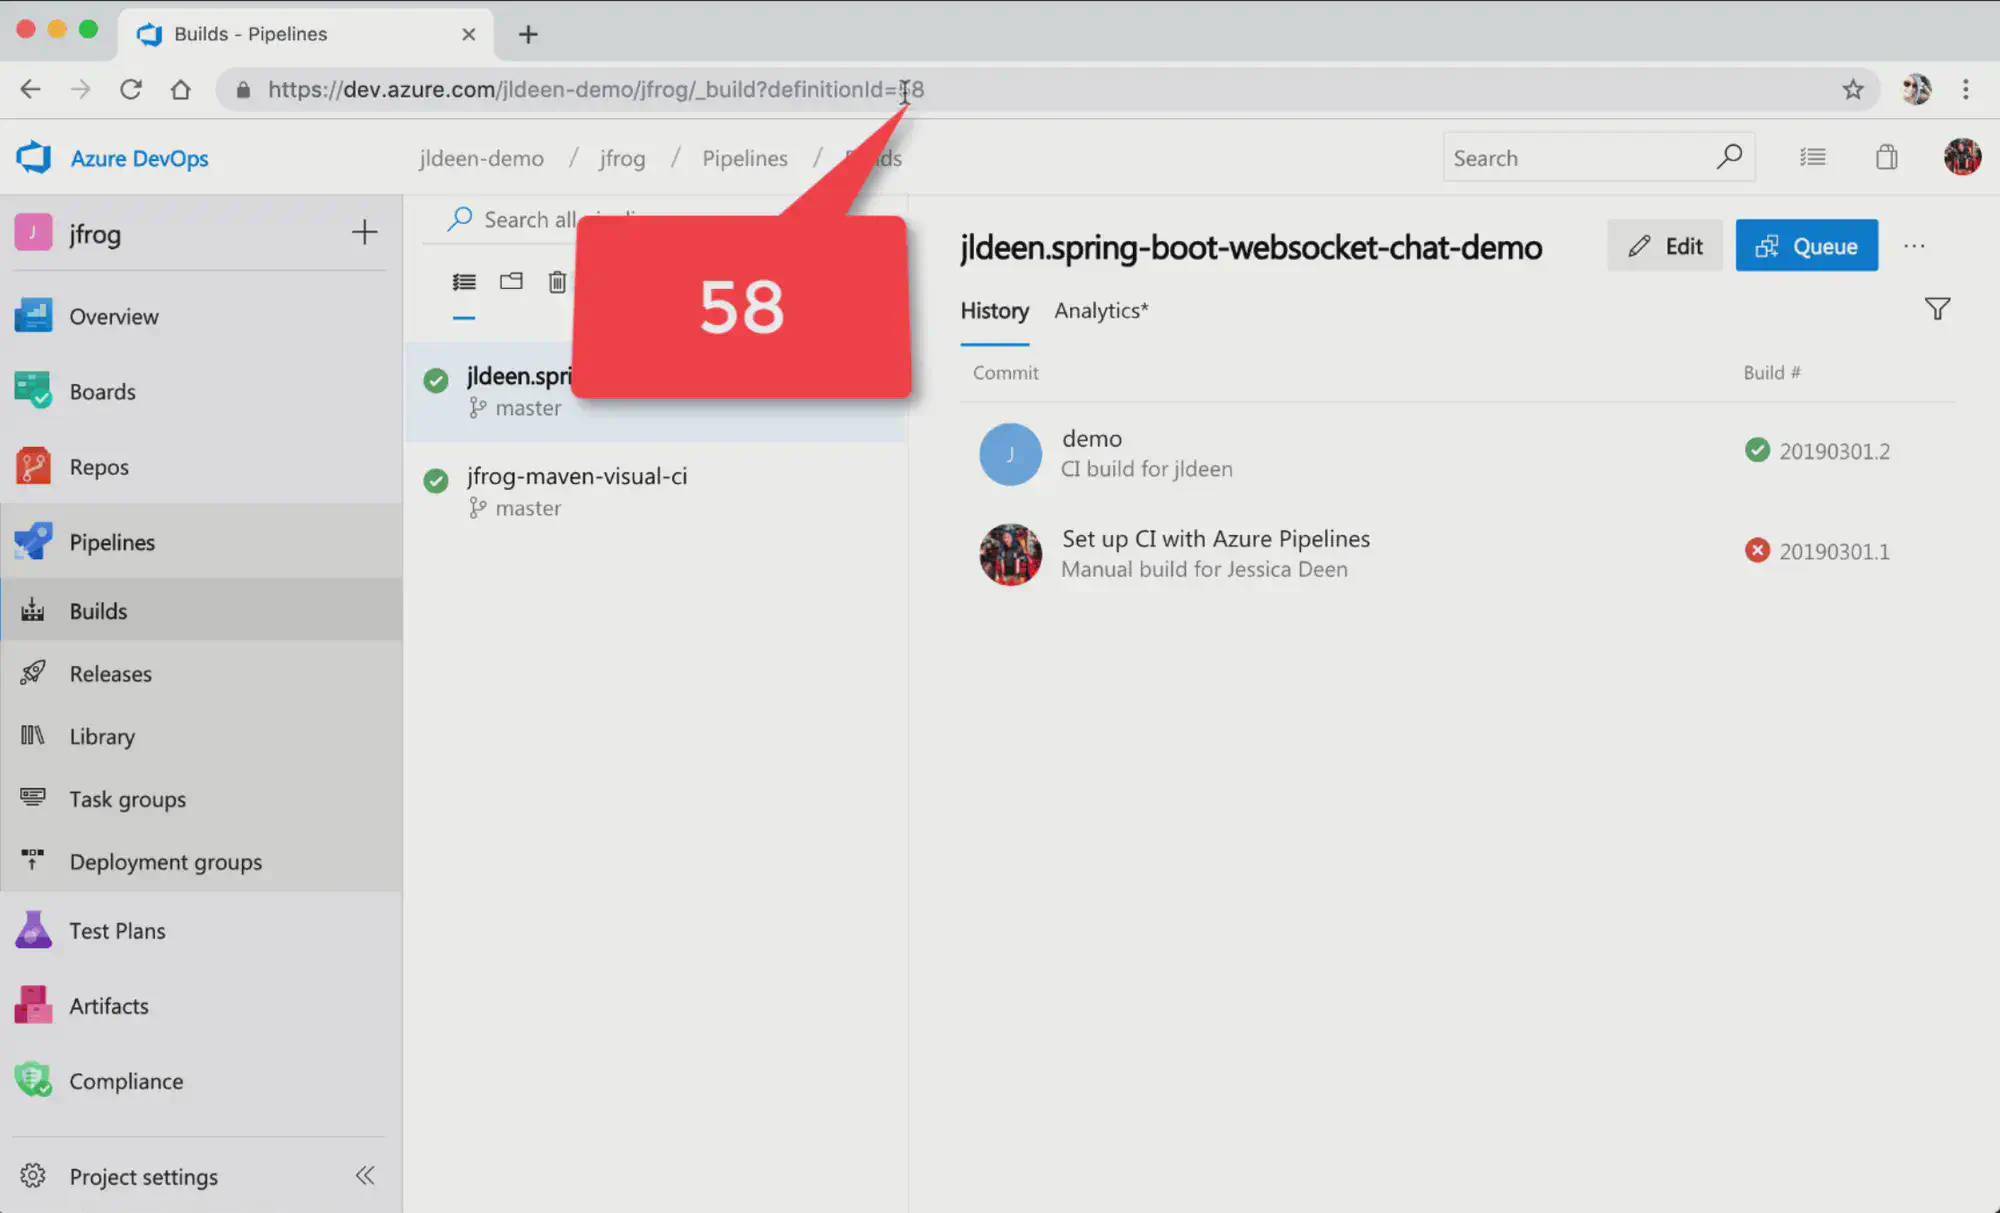The width and height of the screenshot is (2000, 1213).
Task: Click the Search input field at top right
Action: tap(1570, 157)
